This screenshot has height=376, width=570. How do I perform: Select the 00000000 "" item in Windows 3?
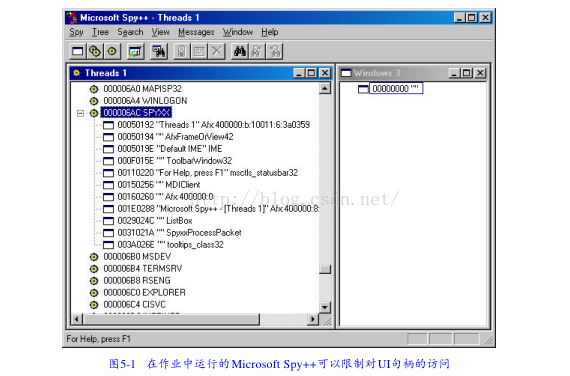(396, 88)
